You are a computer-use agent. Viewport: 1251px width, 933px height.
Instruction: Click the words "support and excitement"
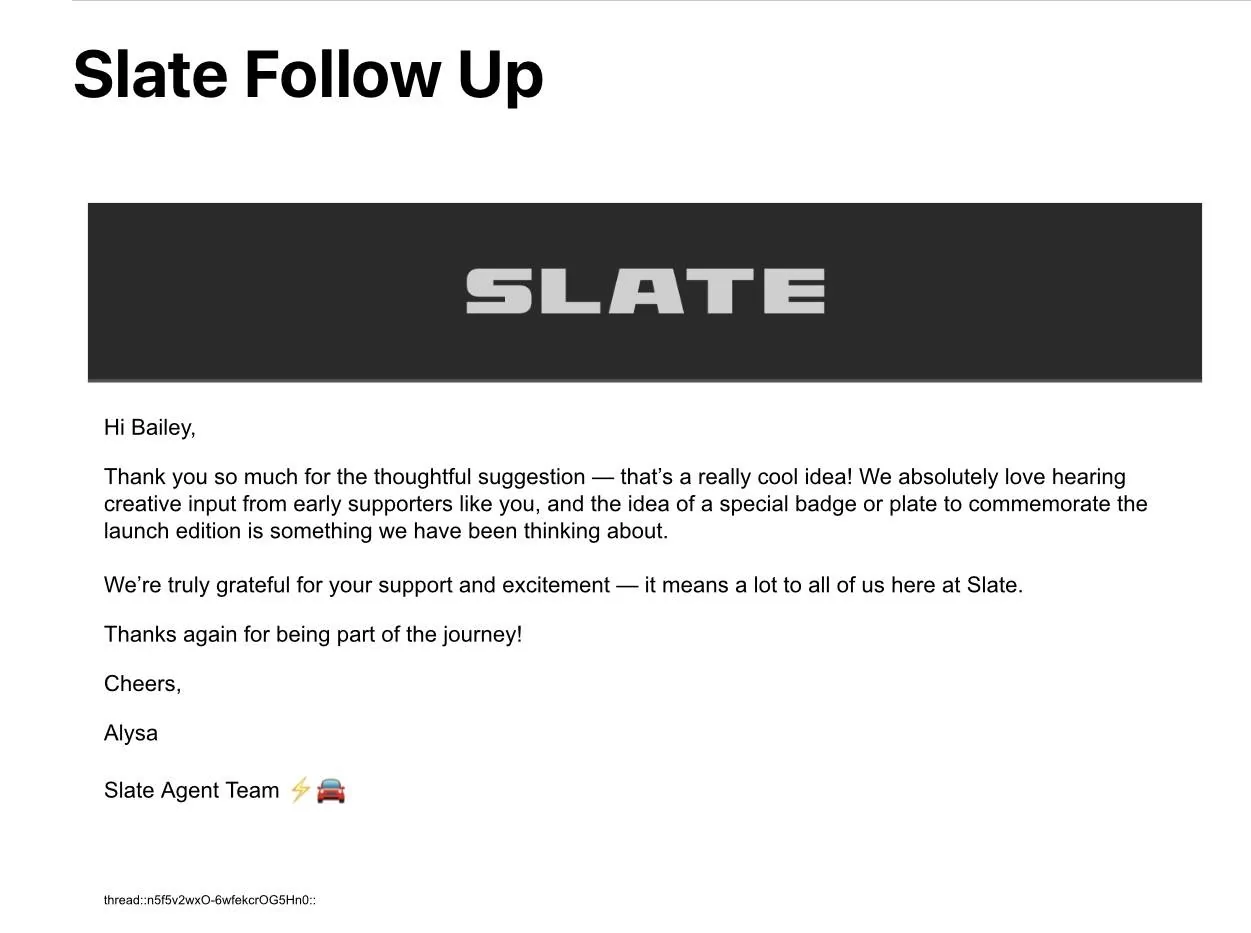[x=494, y=585]
